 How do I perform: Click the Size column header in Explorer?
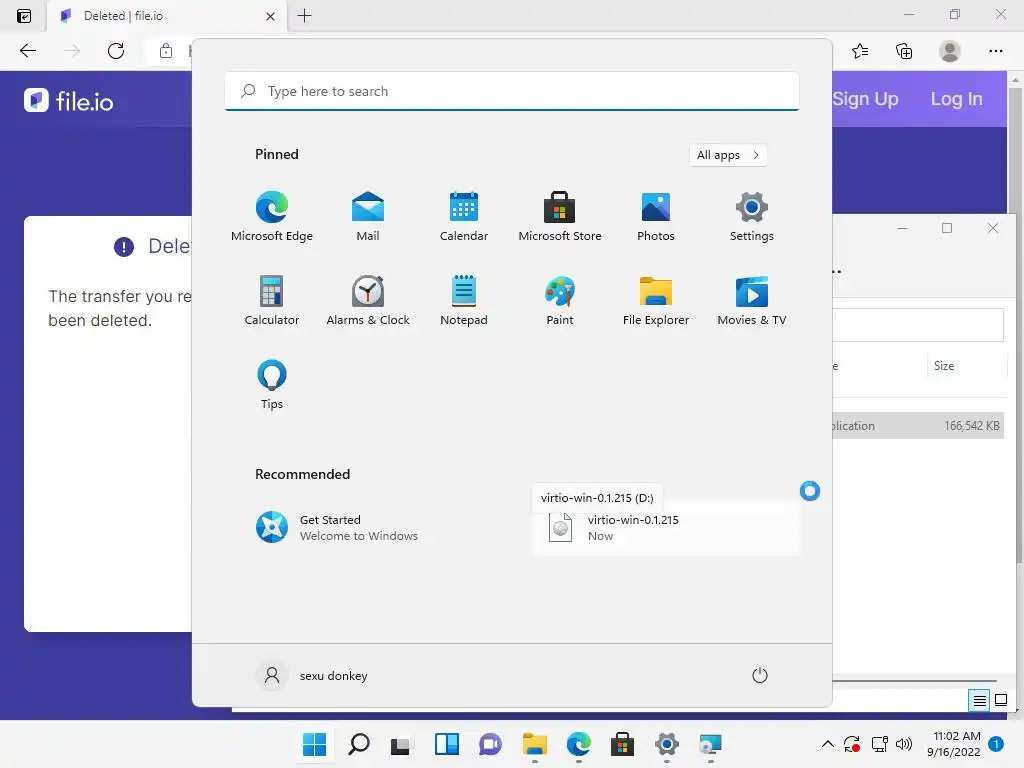pos(965,366)
